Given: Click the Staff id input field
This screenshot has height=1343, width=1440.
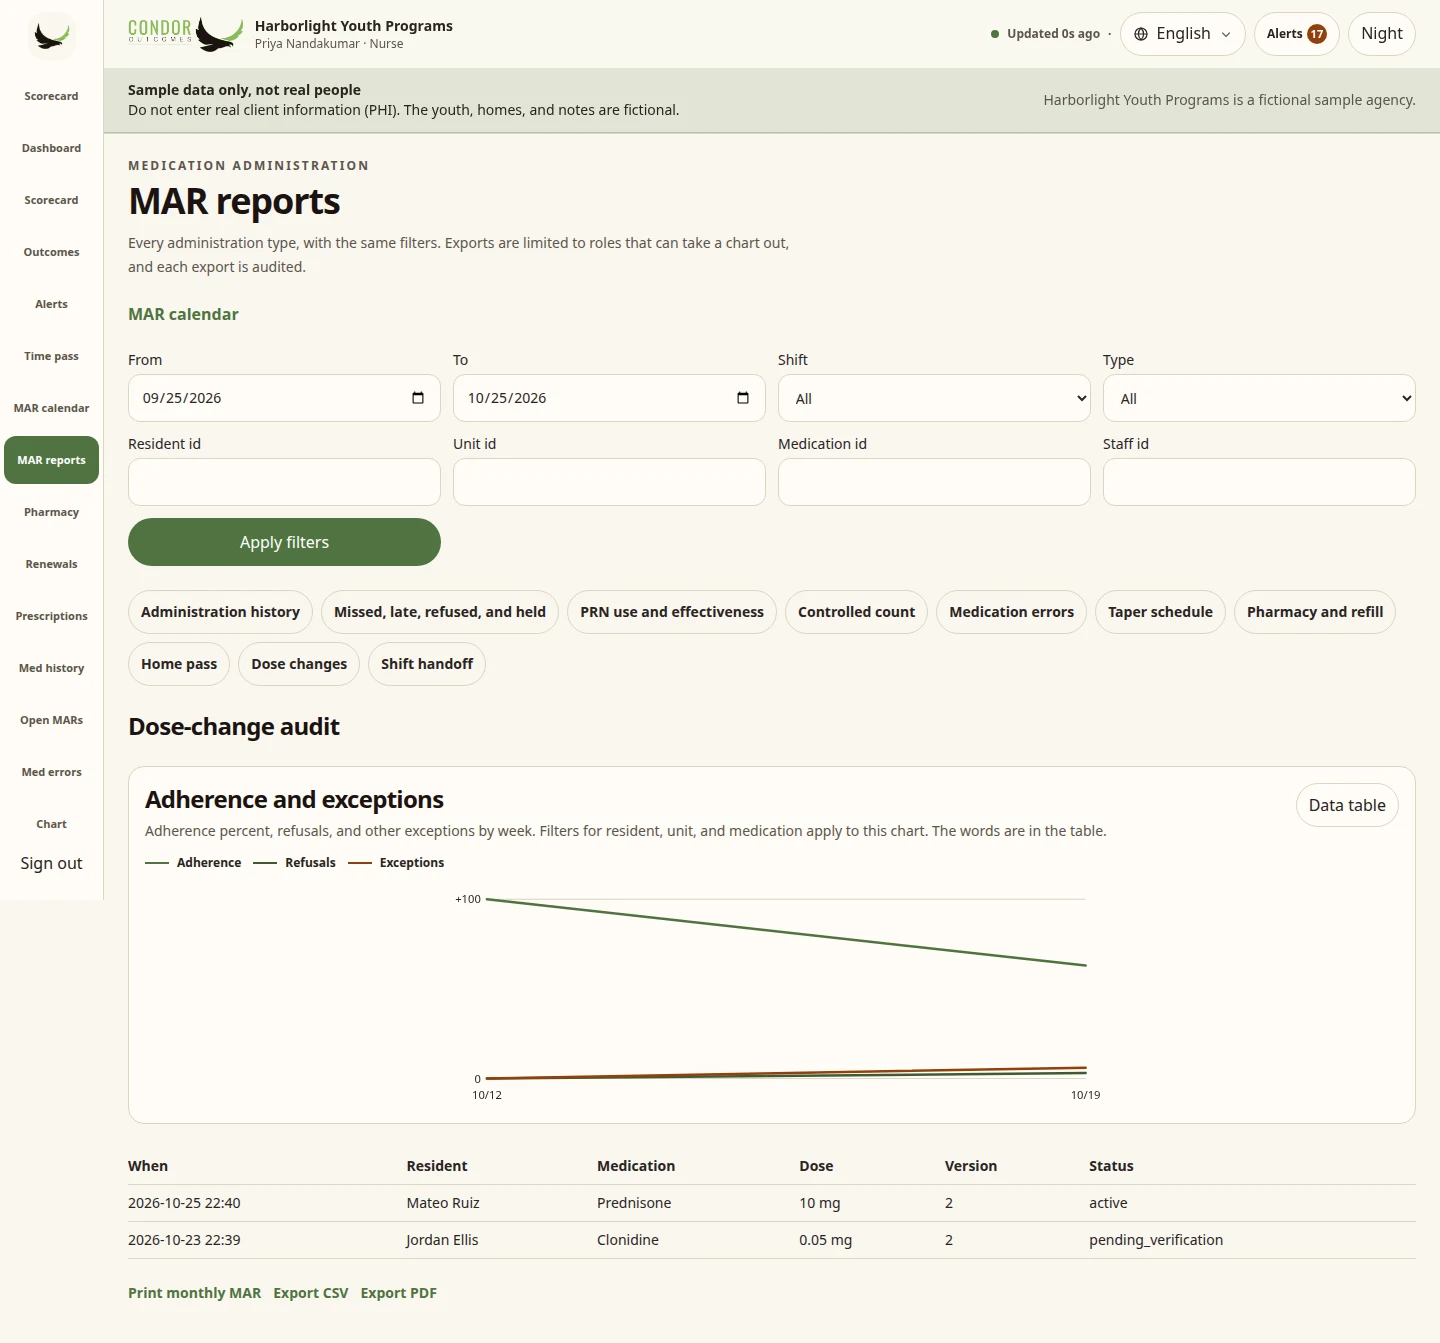Looking at the screenshot, I should tap(1259, 482).
